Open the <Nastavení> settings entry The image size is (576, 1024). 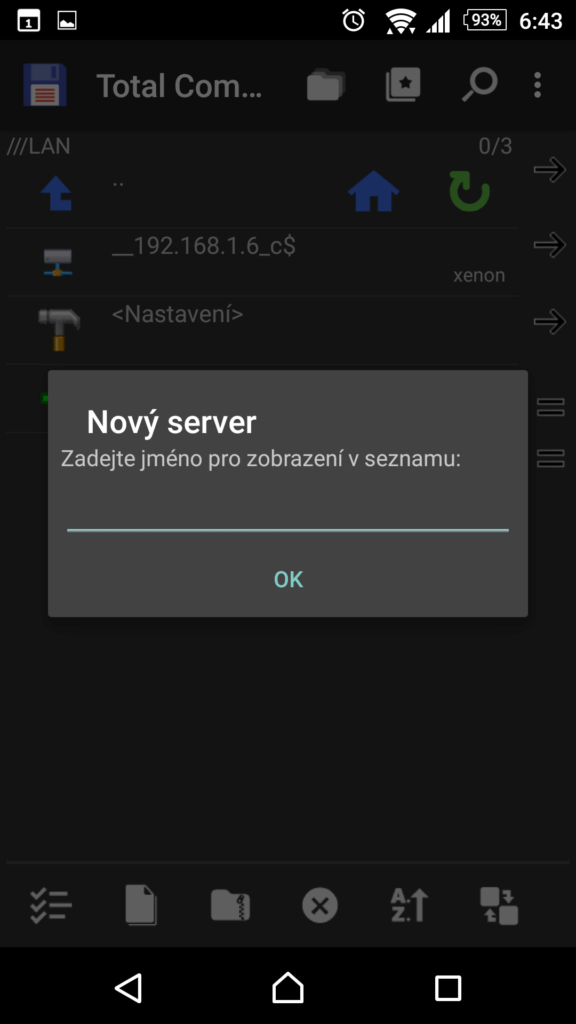262,330
